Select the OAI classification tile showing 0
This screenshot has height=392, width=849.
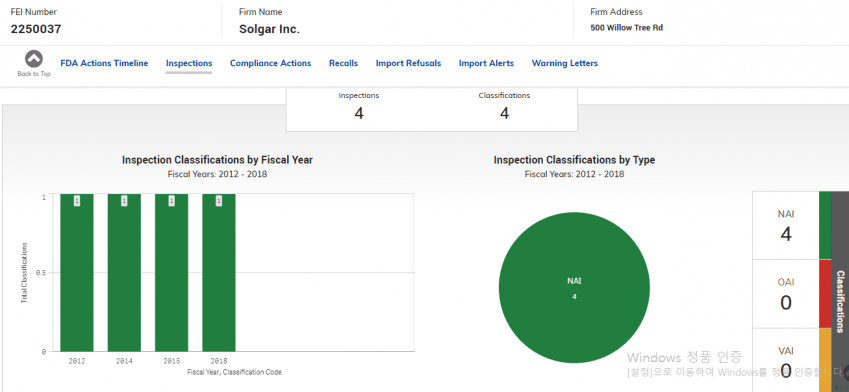(x=786, y=294)
